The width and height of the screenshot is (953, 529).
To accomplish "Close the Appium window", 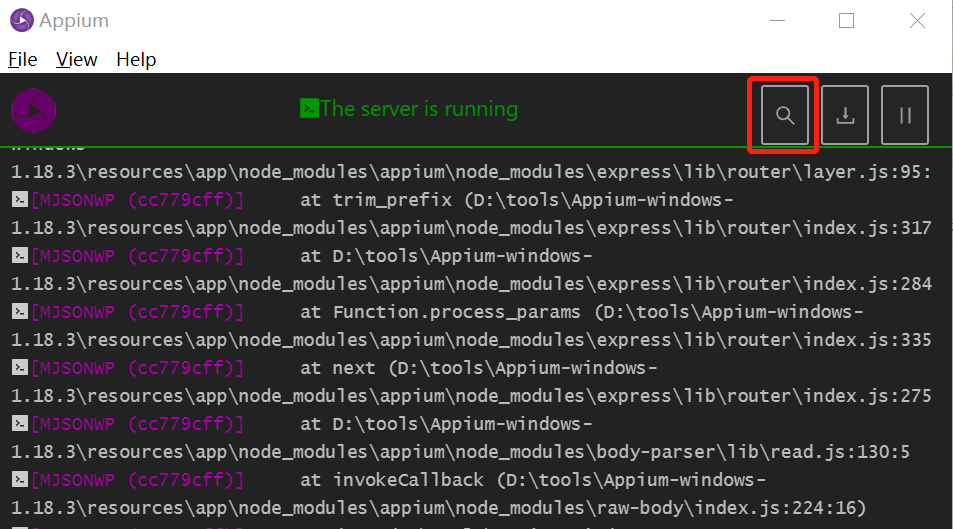I will tap(917, 21).
